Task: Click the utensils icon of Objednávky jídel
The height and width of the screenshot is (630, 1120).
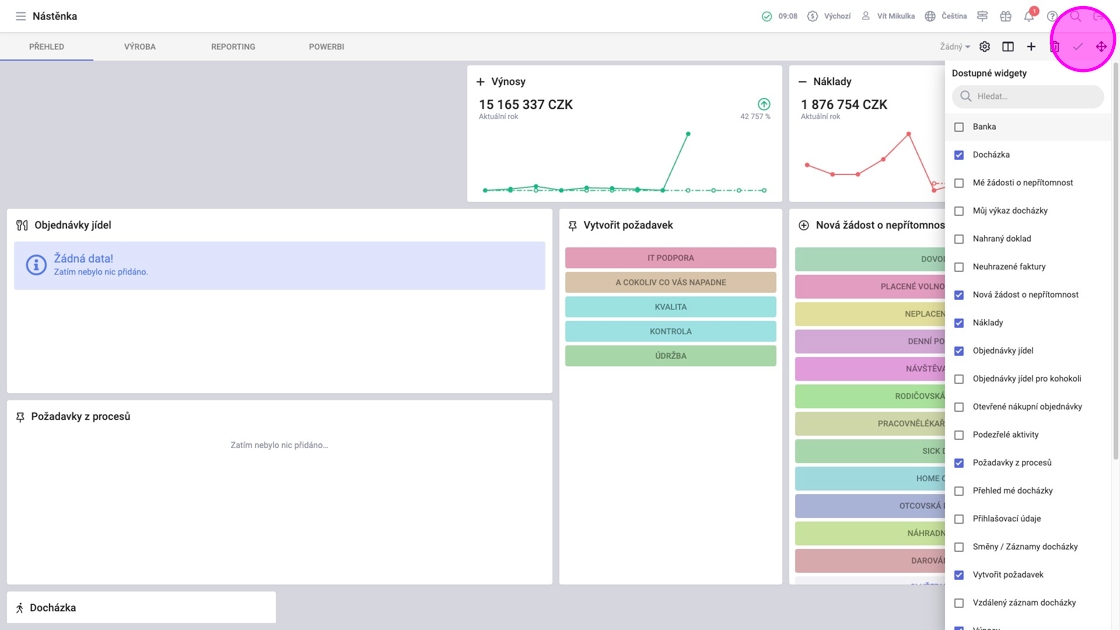Action: coord(22,225)
